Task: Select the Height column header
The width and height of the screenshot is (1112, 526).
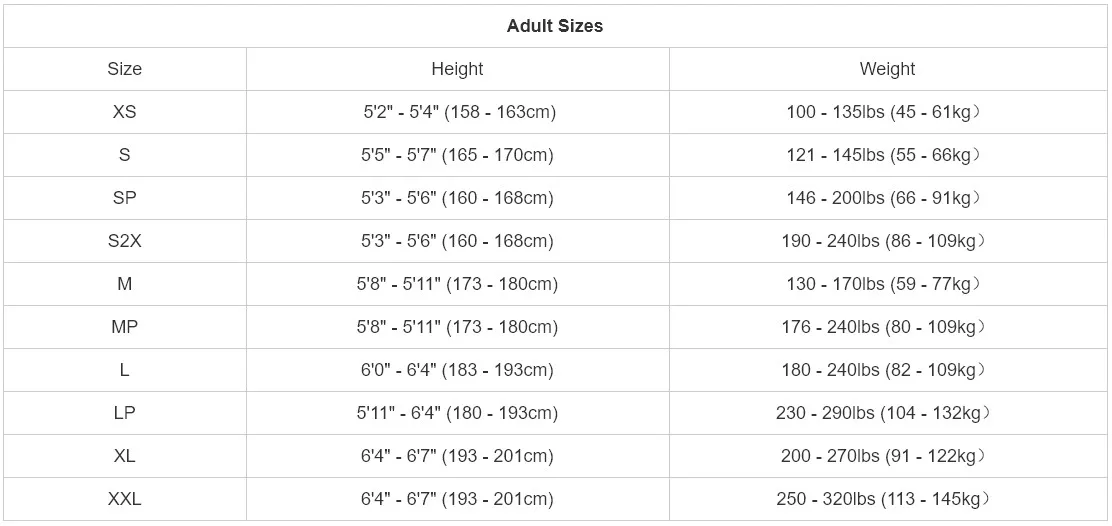Action: [x=457, y=69]
